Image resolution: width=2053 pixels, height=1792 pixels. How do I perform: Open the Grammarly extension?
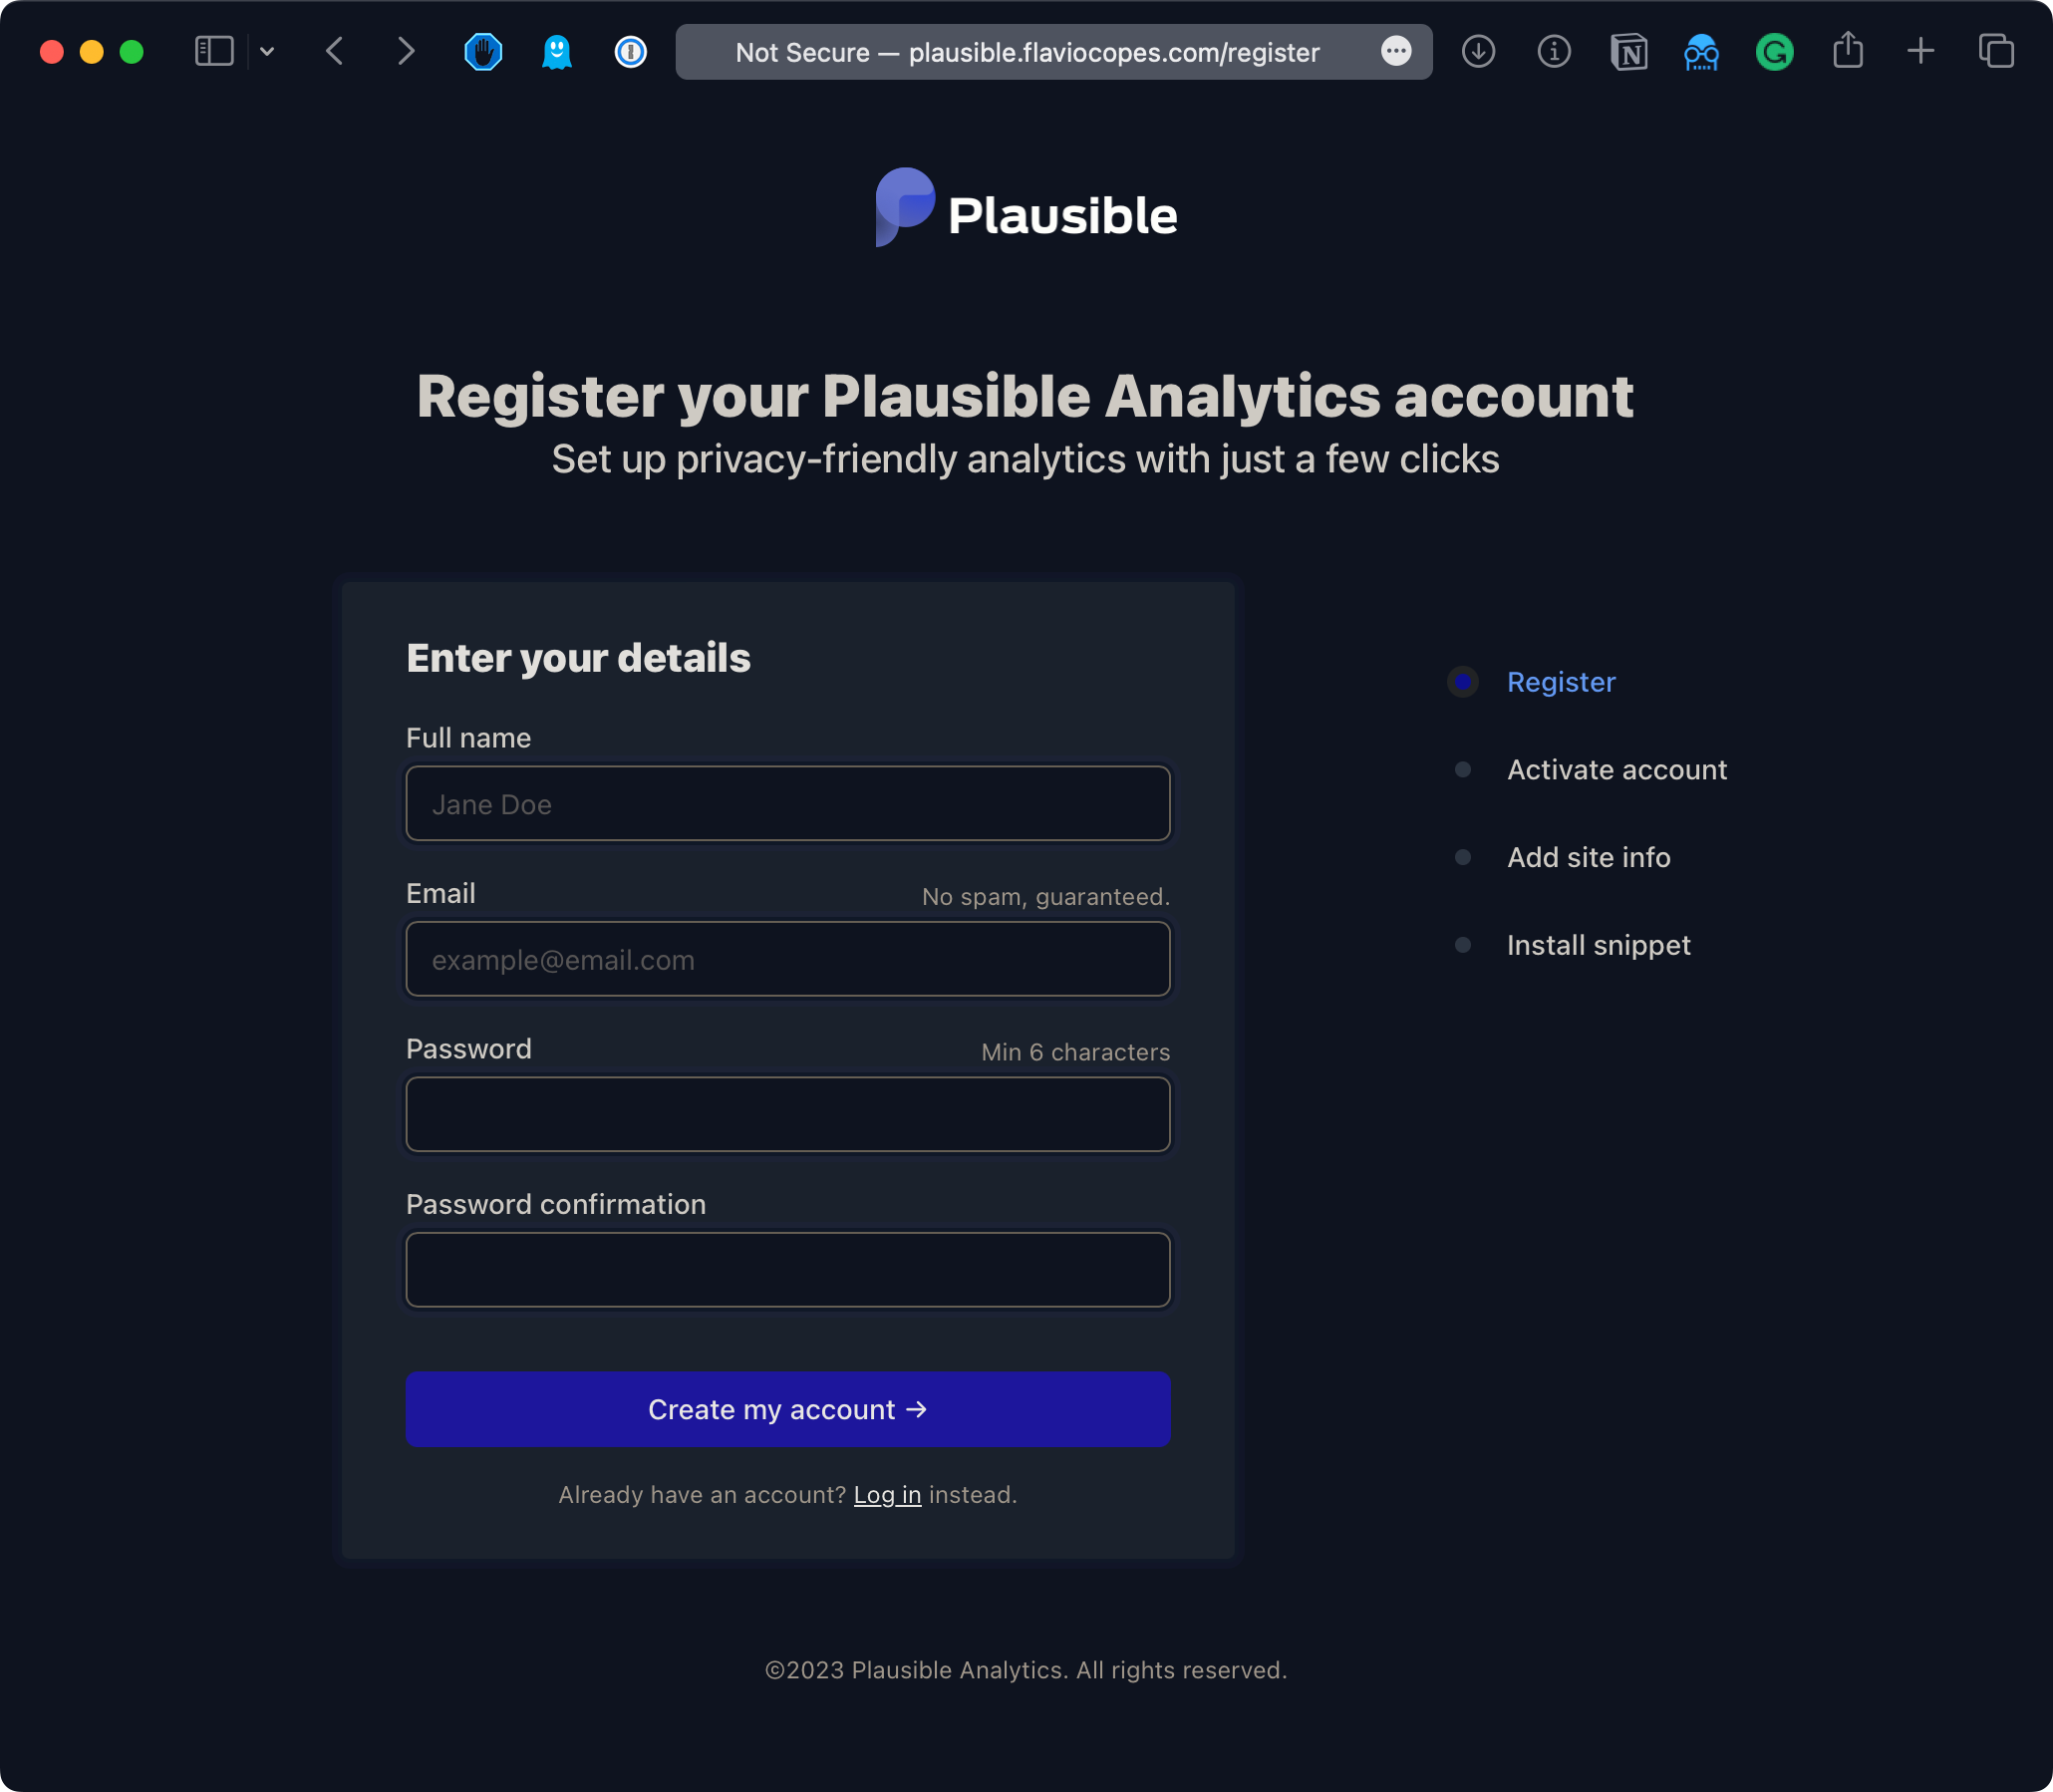(x=1775, y=52)
